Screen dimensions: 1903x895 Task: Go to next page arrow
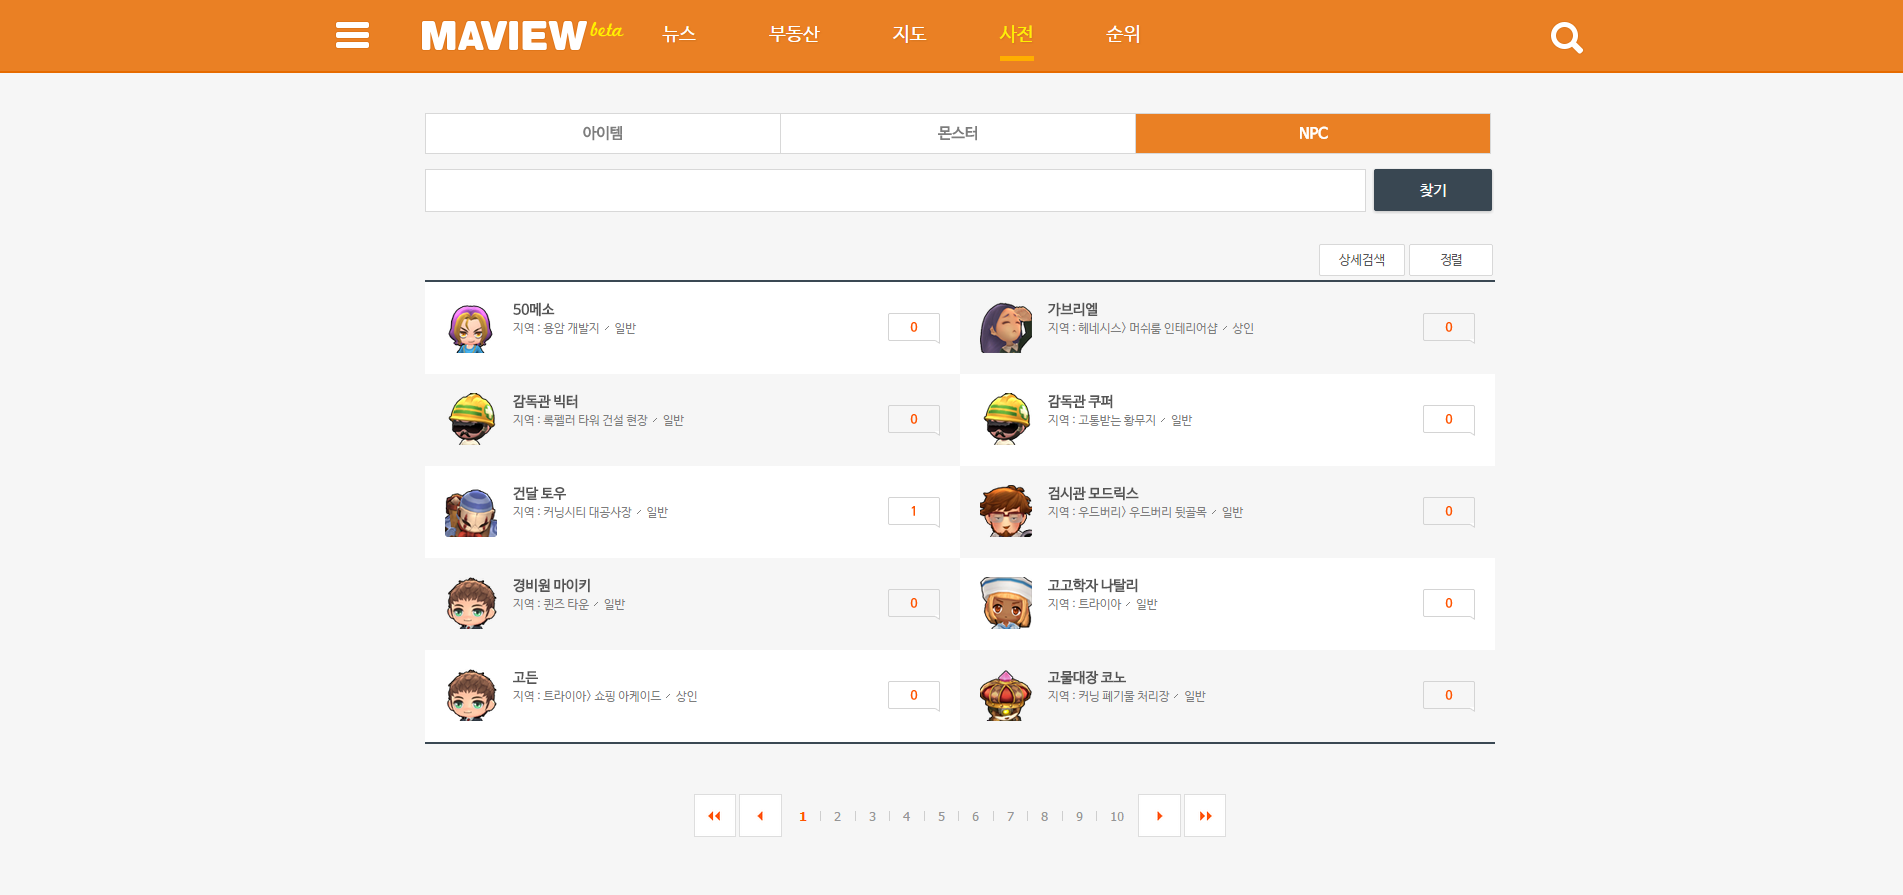1160,816
